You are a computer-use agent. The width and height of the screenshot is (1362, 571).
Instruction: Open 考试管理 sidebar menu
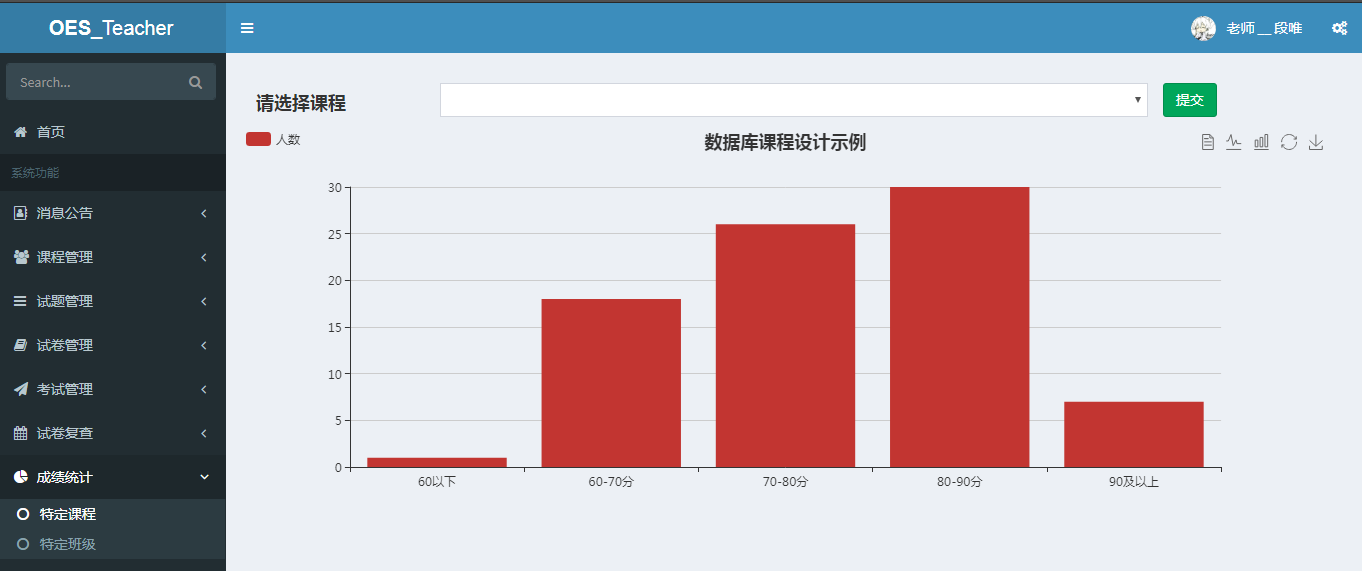click(x=112, y=389)
